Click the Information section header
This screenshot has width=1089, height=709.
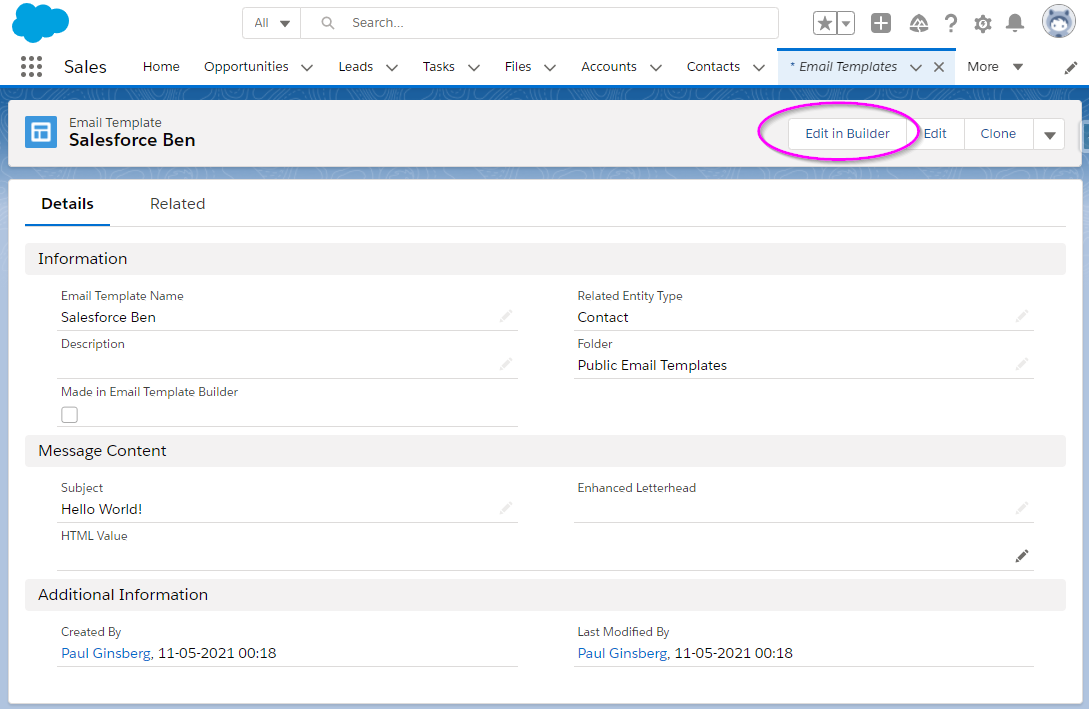tap(545, 258)
